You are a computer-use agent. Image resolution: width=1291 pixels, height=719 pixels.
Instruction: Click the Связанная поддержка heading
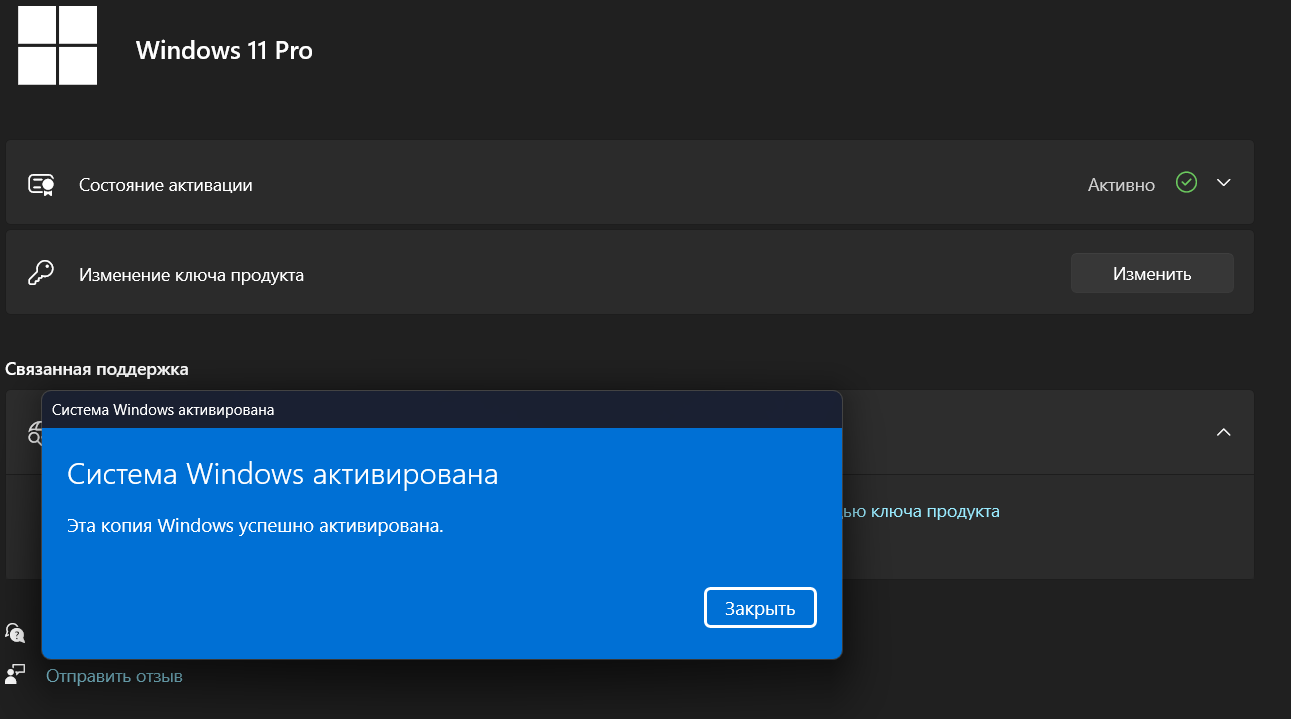pyautogui.click(x=97, y=369)
